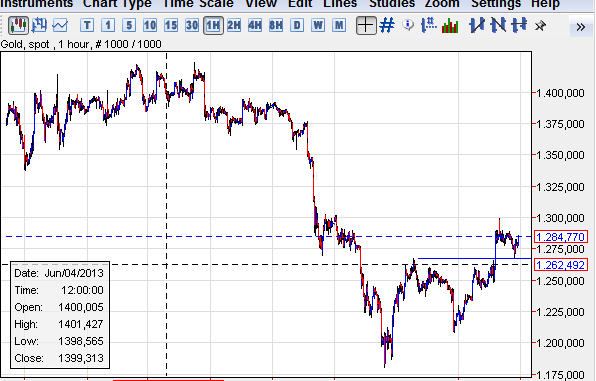Viewport: 596px width, 381px height.
Task: Open the Time Scale menu
Action: [198, 4]
